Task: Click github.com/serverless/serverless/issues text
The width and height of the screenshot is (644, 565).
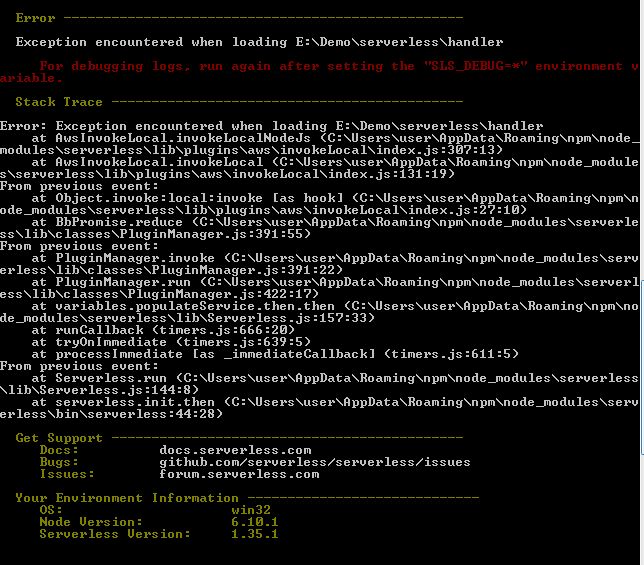Action: click(x=315, y=462)
